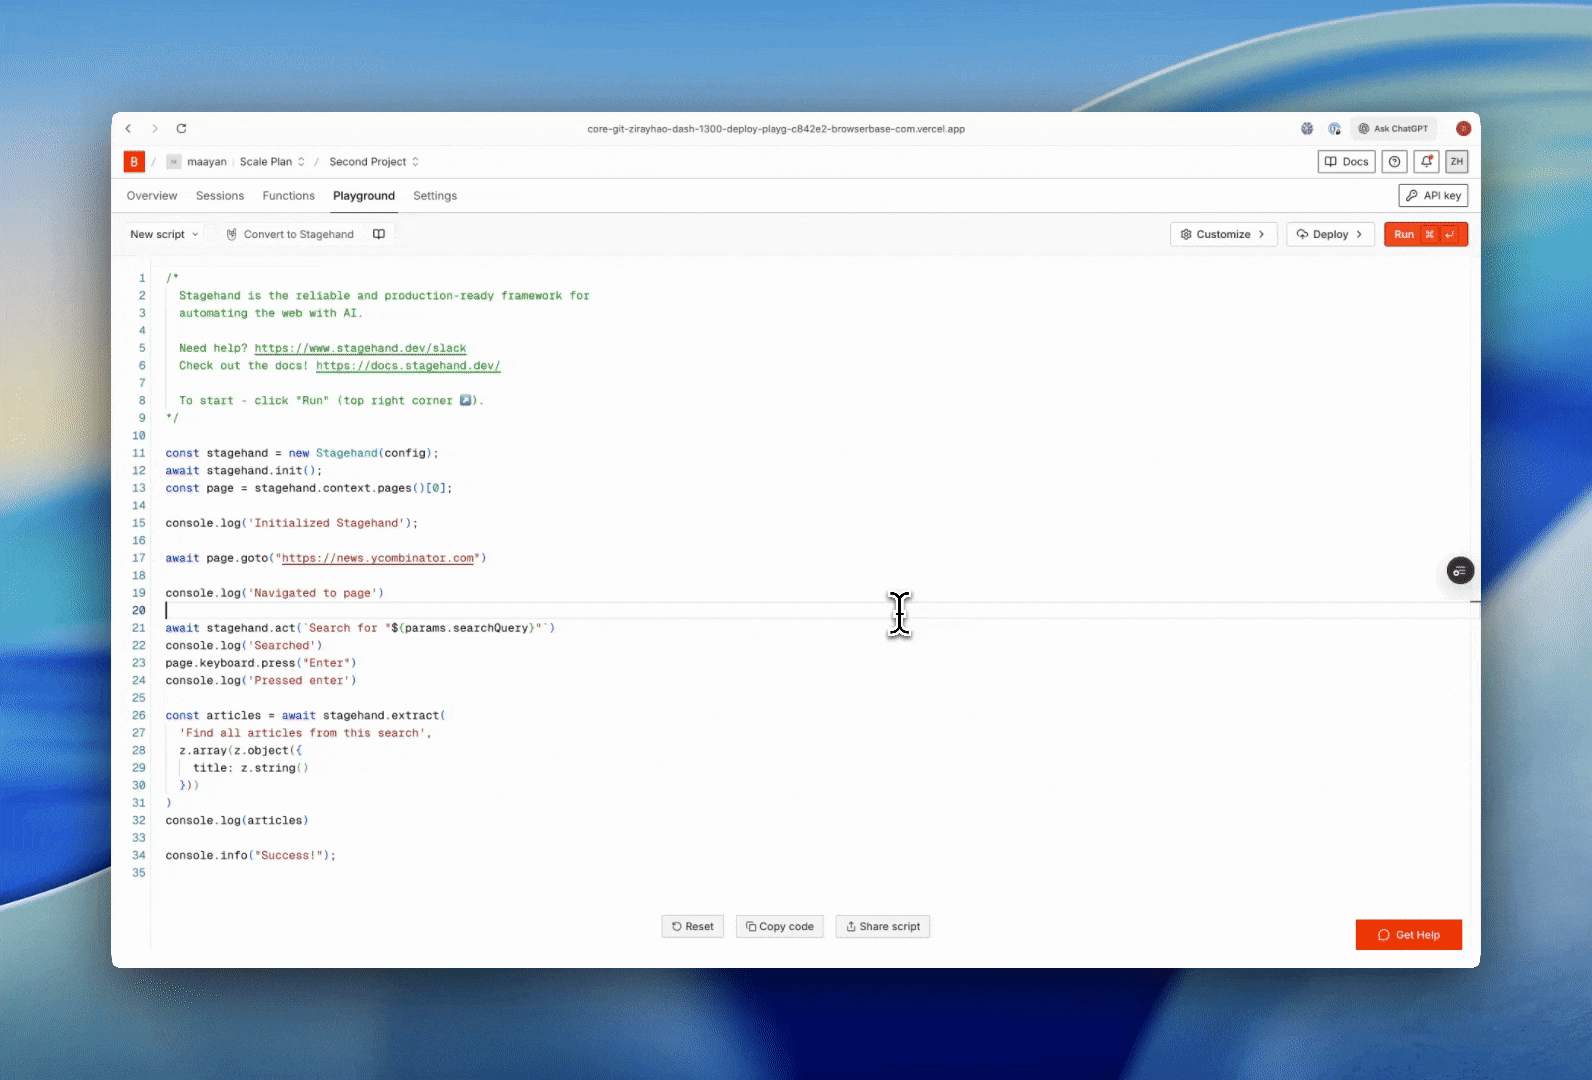Click 'To start - click "Run"' comment line
The width and height of the screenshot is (1592, 1080).
pyautogui.click(x=331, y=401)
